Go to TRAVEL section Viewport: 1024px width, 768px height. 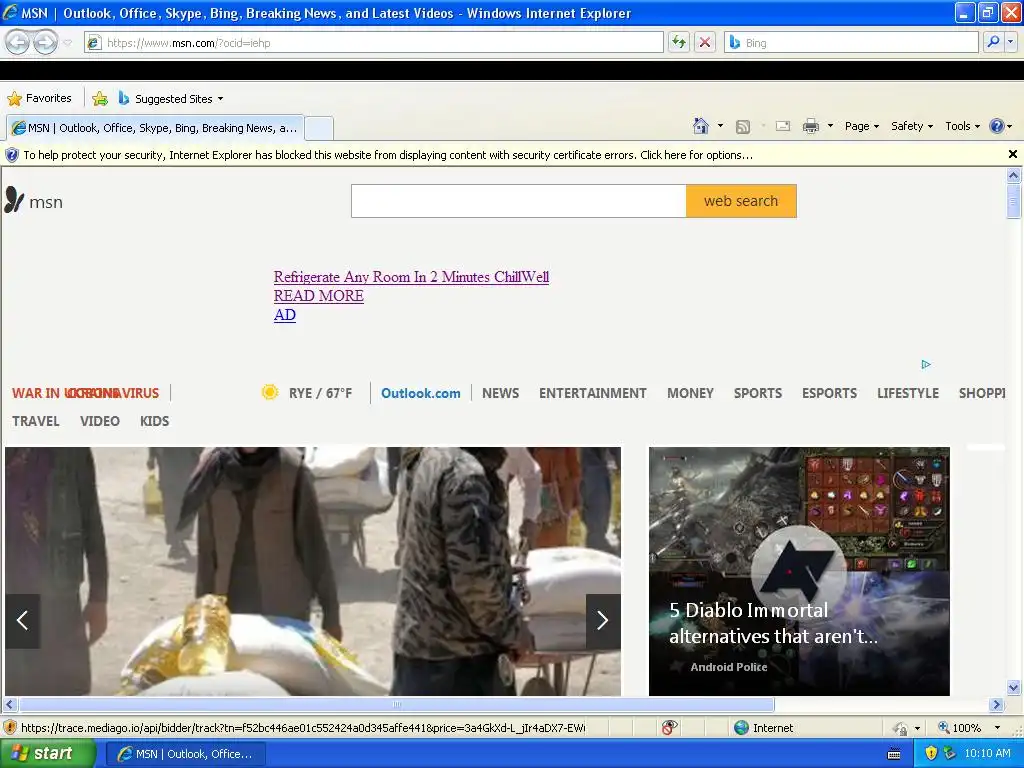tap(36, 421)
